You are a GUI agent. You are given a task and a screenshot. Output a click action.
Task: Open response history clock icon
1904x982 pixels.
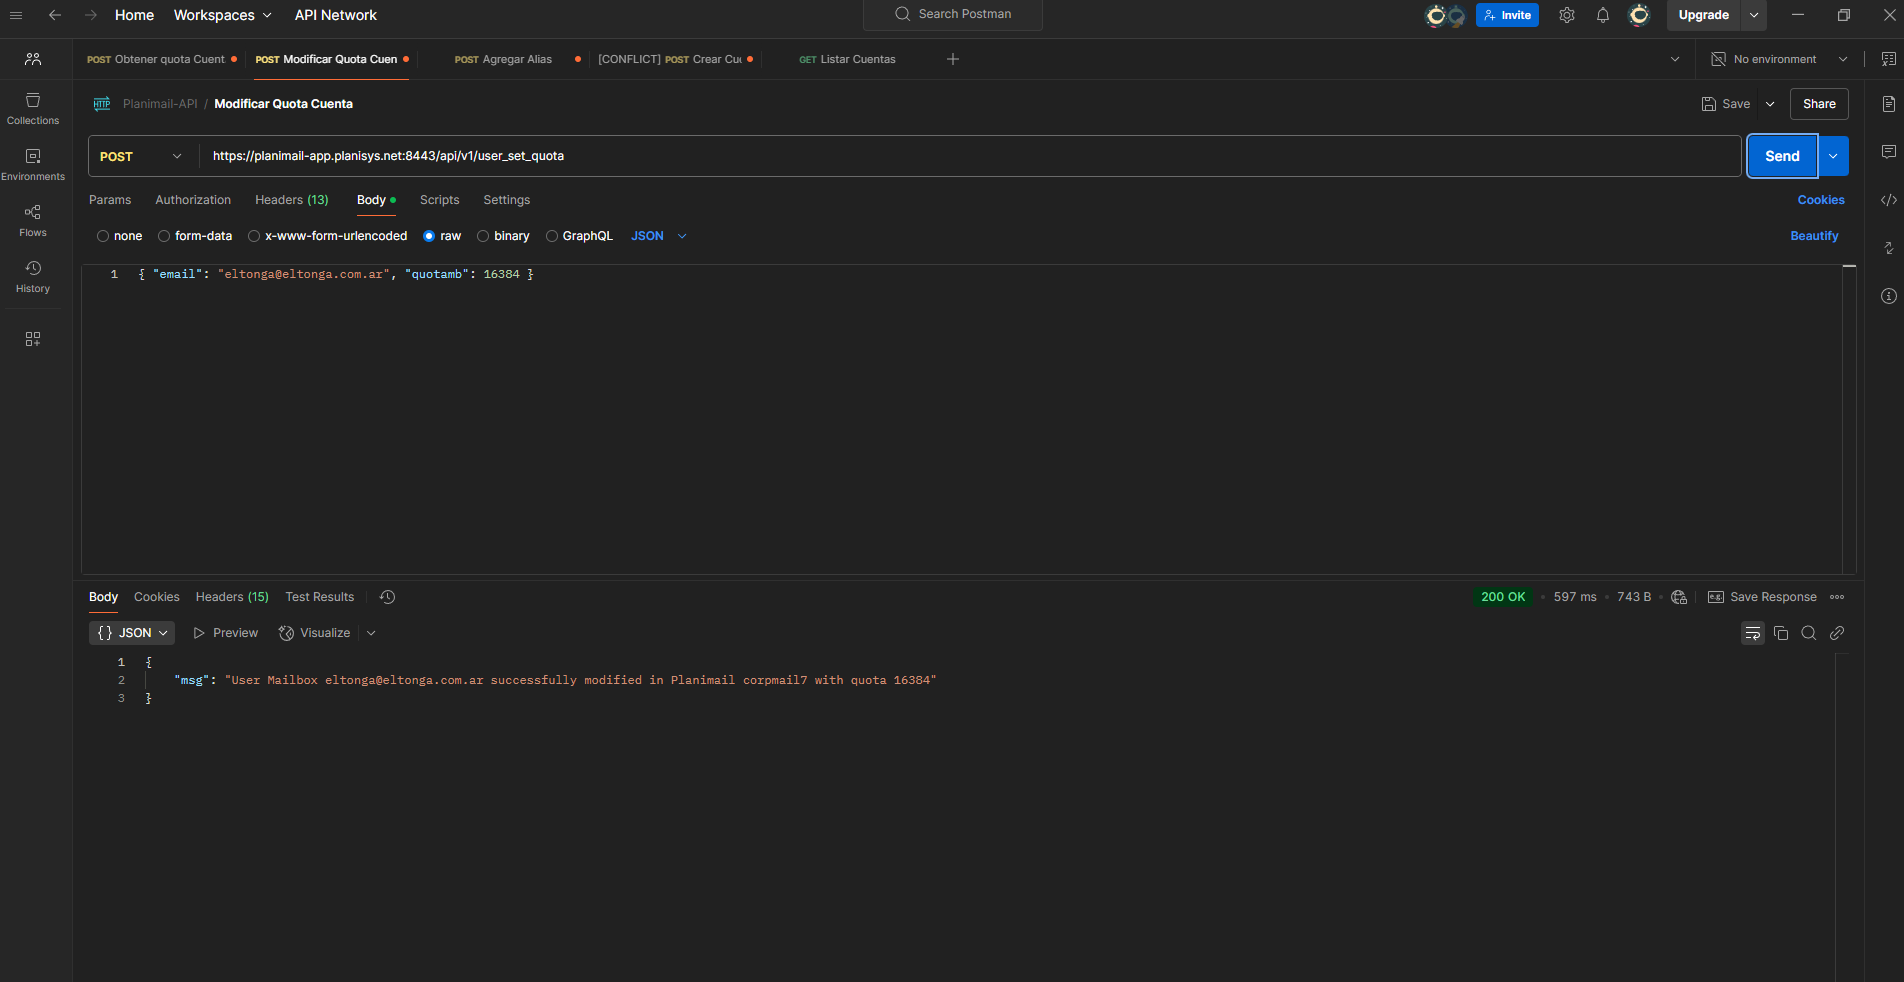pyautogui.click(x=388, y=597)
